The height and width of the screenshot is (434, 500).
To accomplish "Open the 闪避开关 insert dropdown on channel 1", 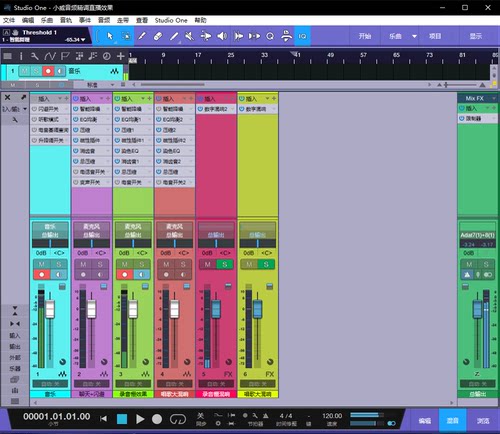I will (66, 109).
